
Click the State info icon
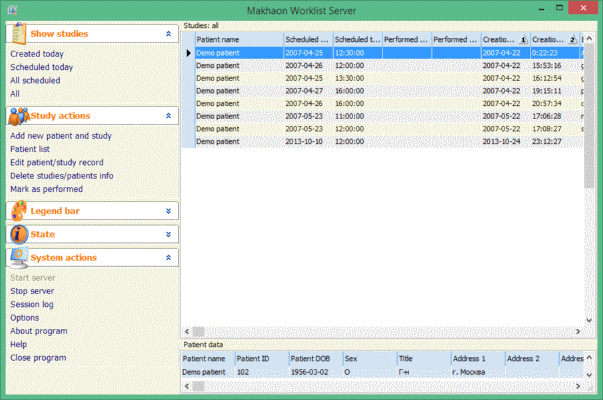(x=19, y=234)
